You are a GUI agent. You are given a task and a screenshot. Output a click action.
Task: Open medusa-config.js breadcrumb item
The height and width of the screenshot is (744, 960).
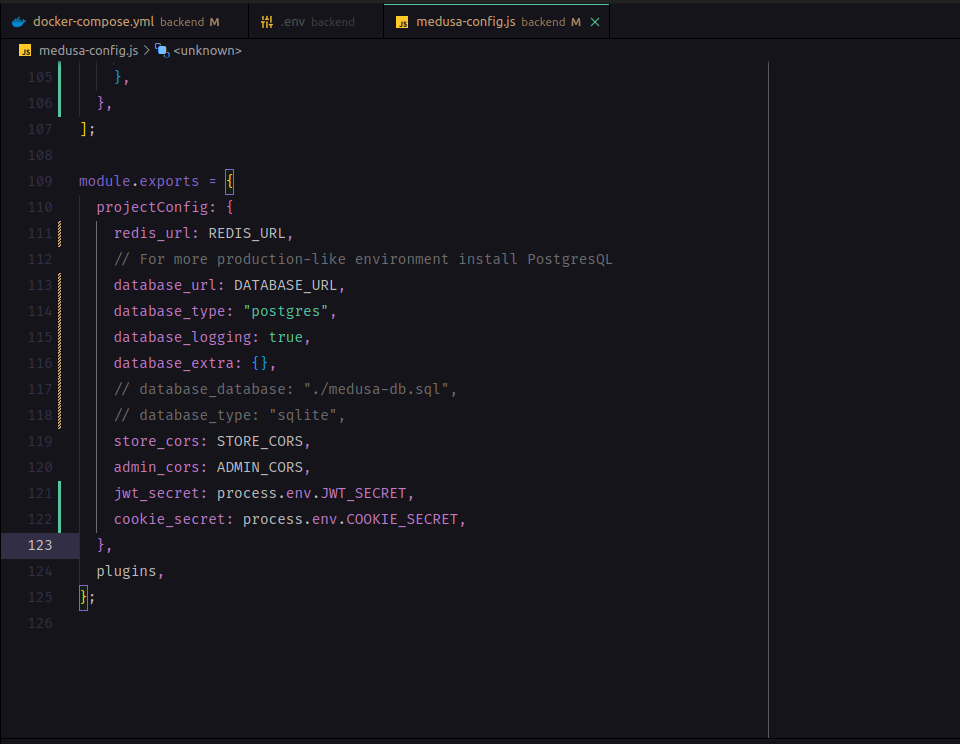[x=88, y=51]
